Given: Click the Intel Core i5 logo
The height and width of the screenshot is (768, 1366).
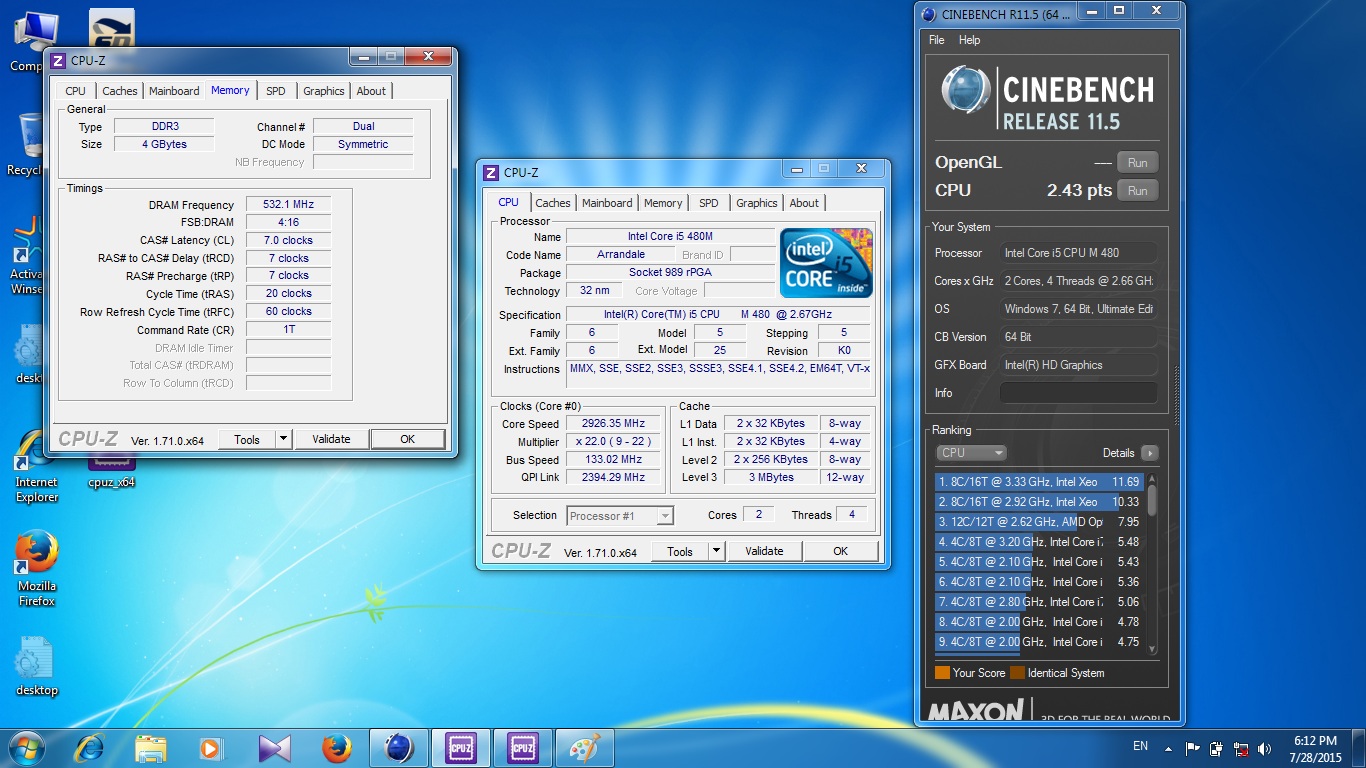Looking at the screenshot, I should coord(826,263).
